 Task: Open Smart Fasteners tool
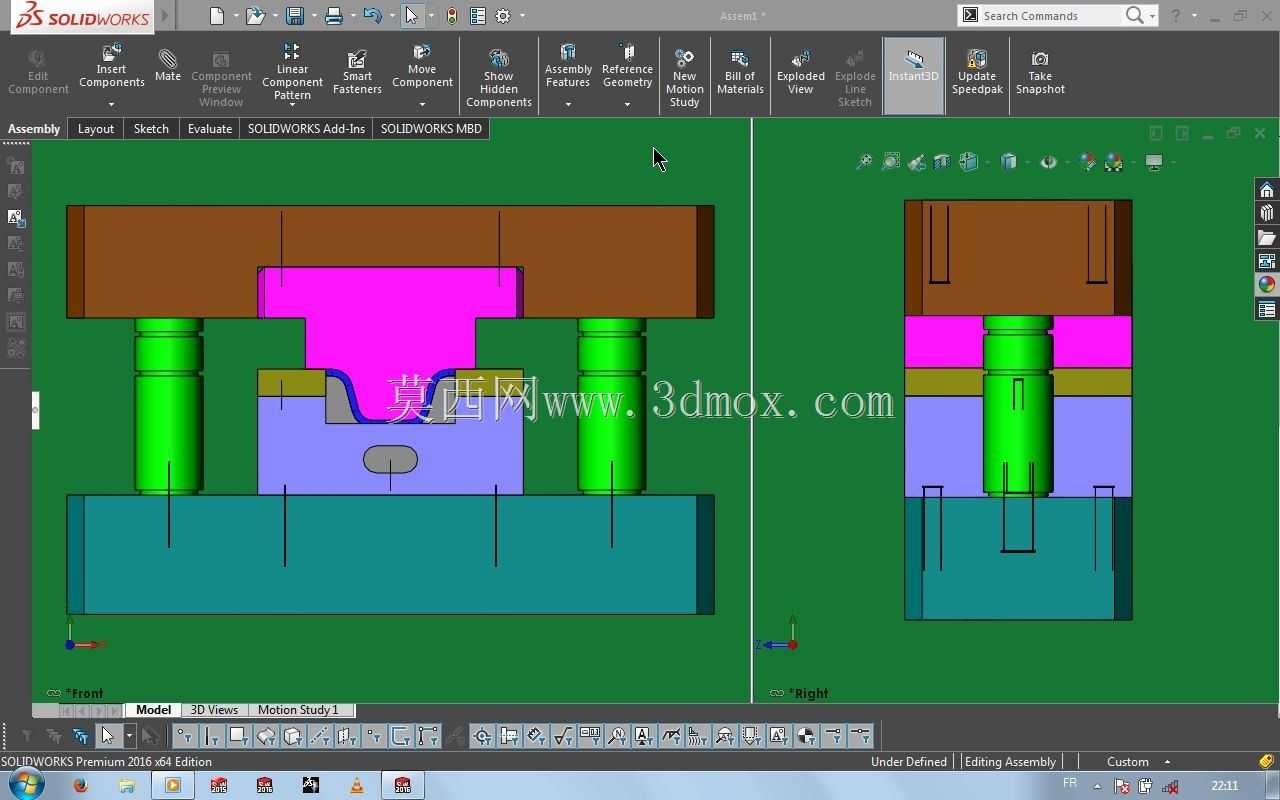coord(357,72)
